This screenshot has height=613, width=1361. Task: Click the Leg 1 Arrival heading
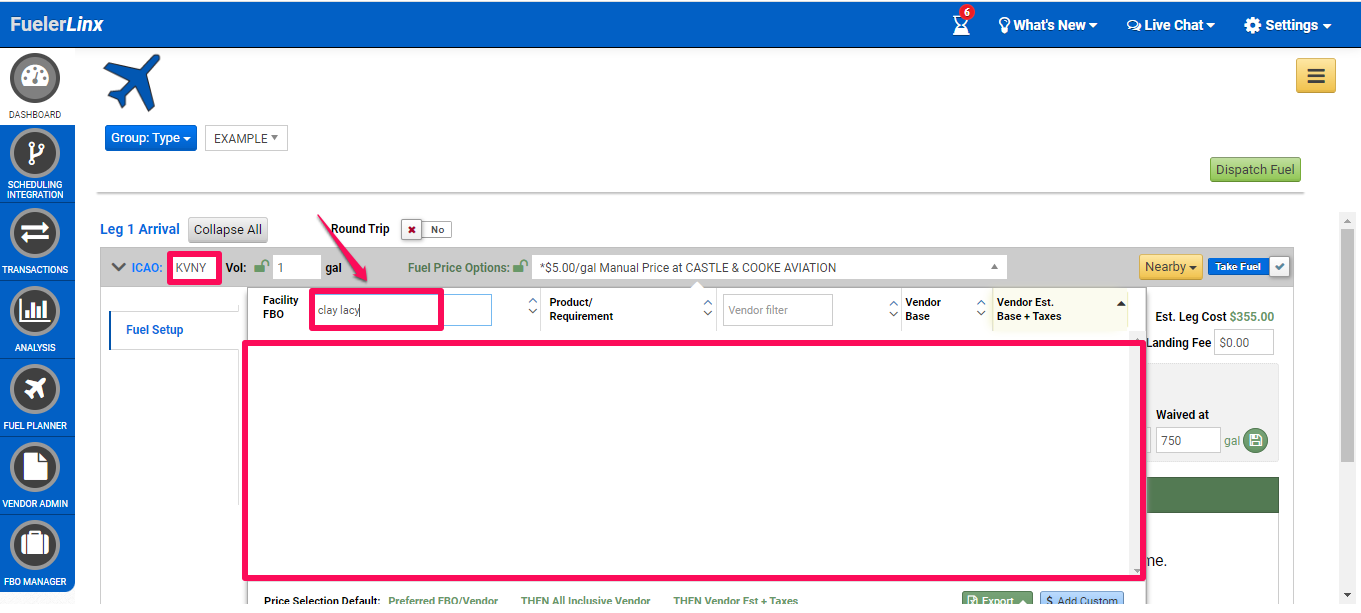pyautogui.click(x=140, y=230)
